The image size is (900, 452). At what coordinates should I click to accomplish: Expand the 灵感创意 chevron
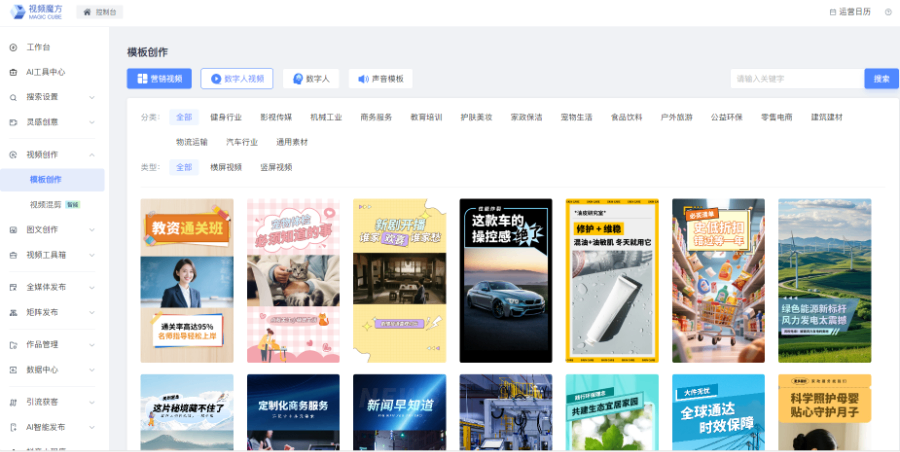pos(92,122)
